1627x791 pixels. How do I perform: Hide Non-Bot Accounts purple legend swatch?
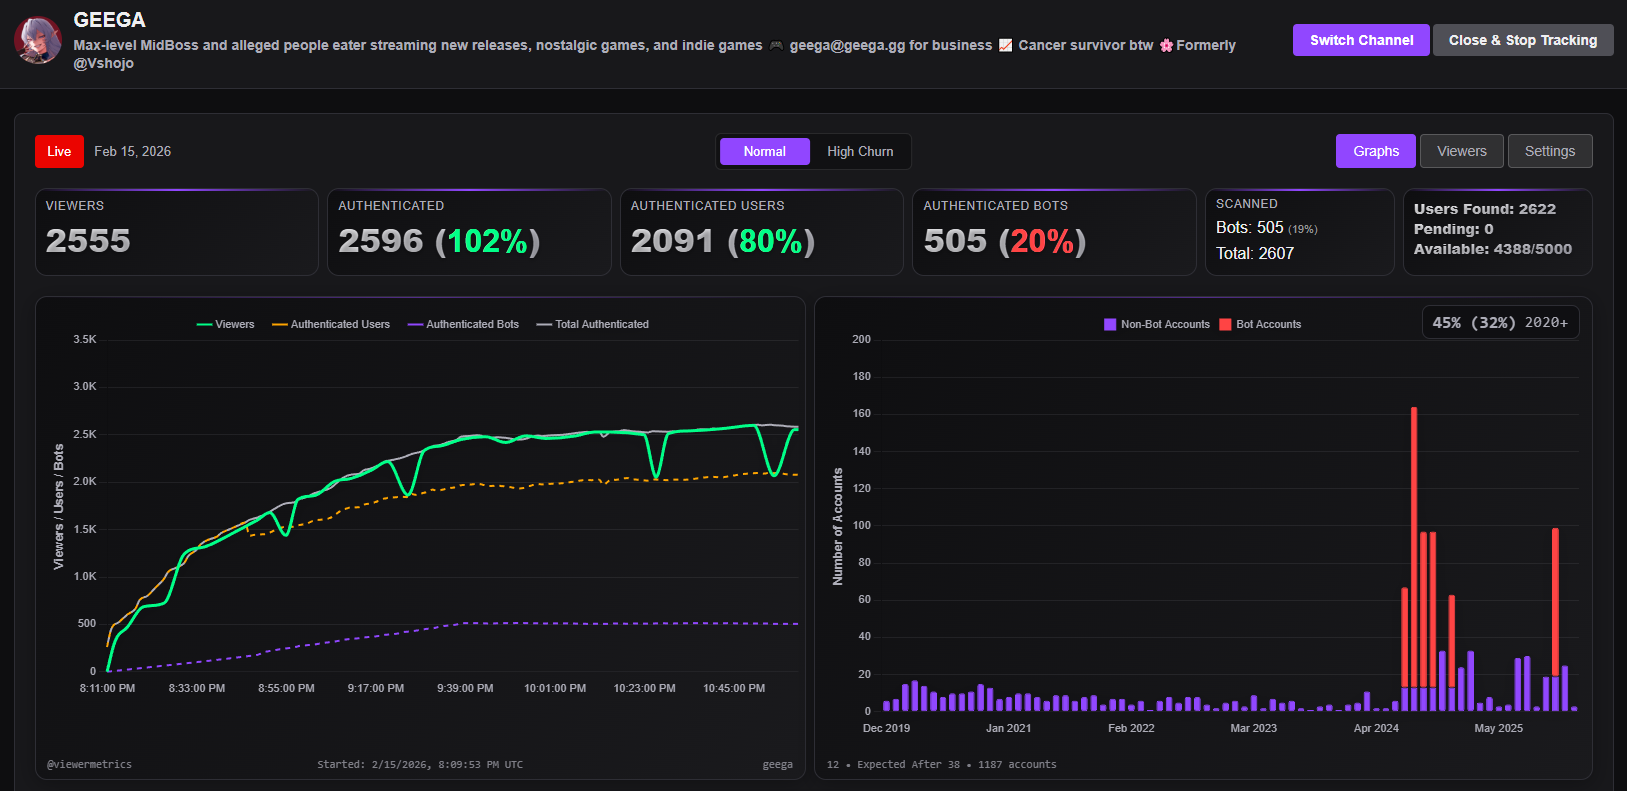pyautogui.click(x=1110, y=324)
